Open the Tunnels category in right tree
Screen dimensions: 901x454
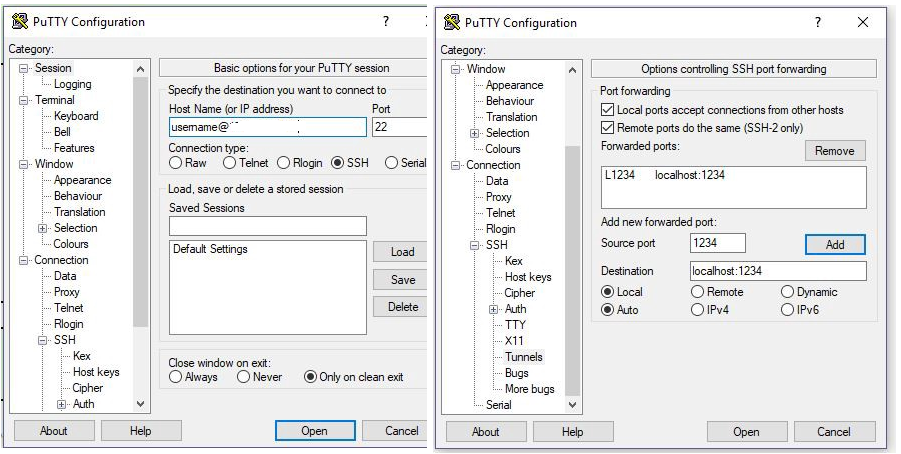tap(523, 357)
